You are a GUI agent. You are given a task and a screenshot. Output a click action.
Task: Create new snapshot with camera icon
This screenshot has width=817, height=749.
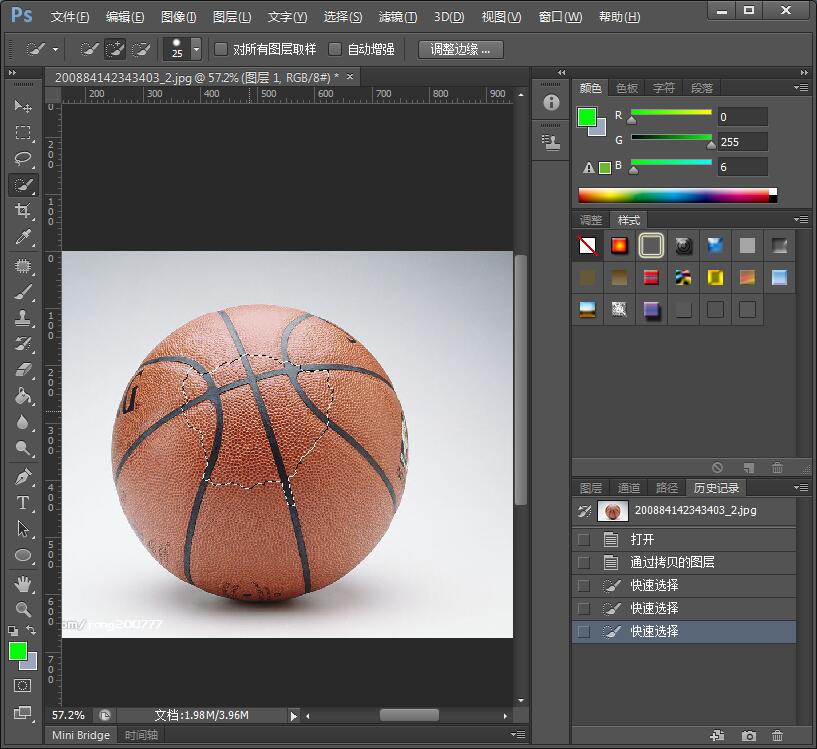[748, 735]
